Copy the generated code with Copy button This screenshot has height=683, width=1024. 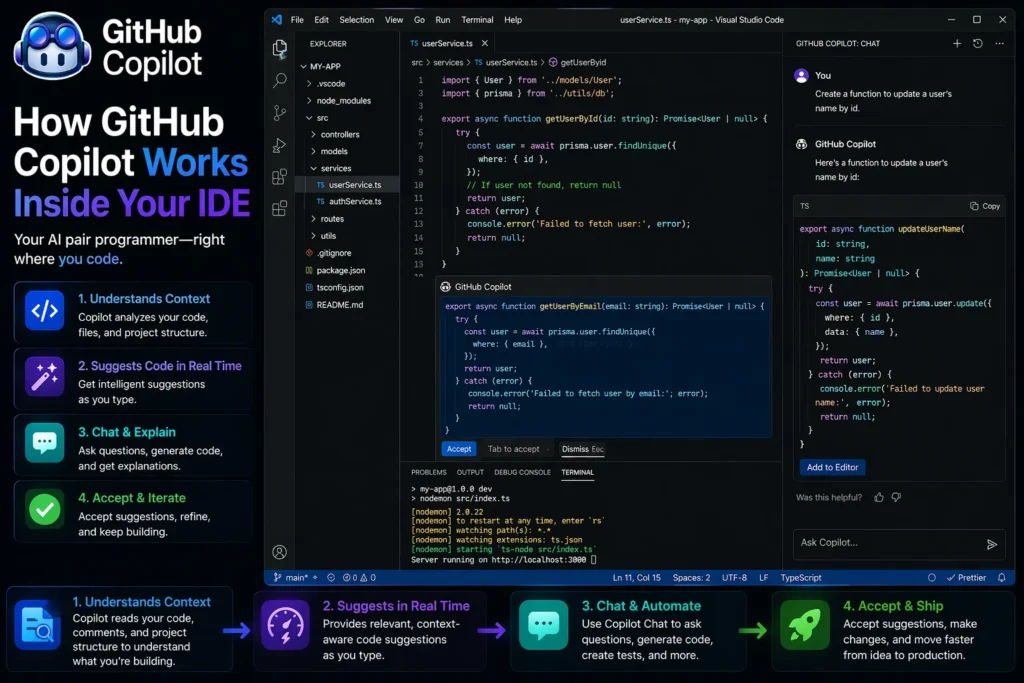(985, 206)
